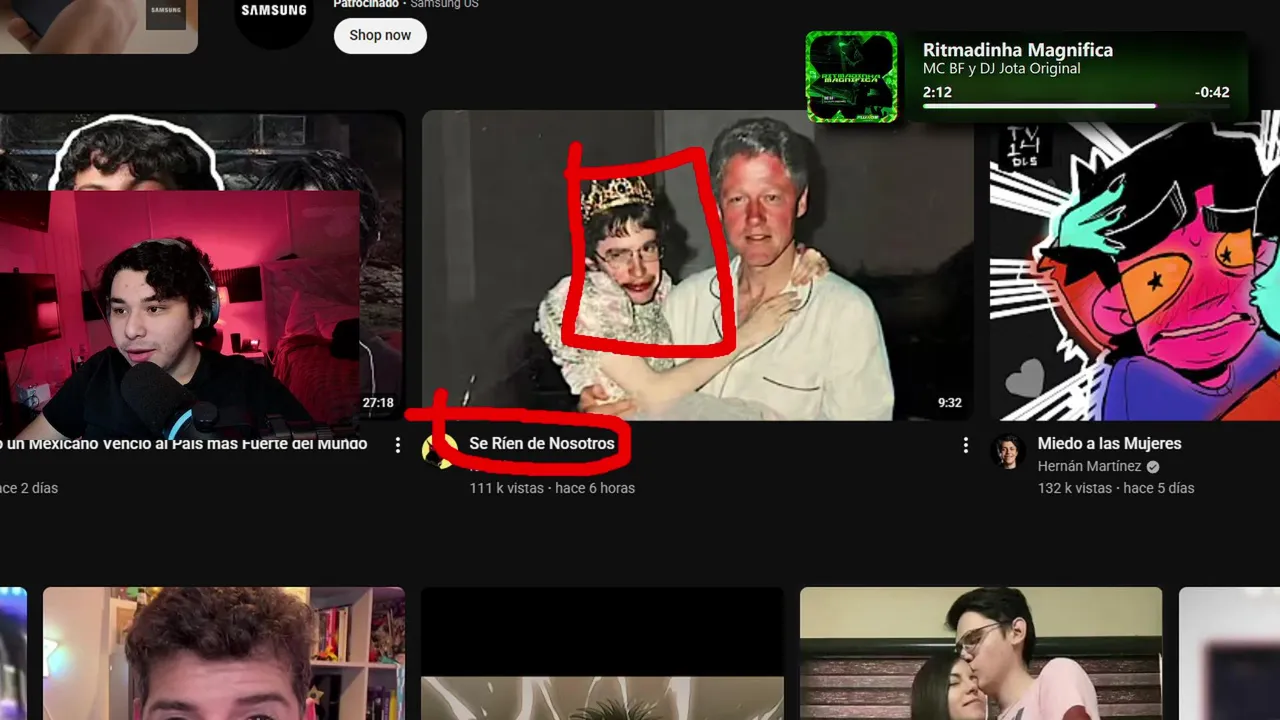Open title Mexicano Venció al País mas Fuerte

tap(184, 443)
